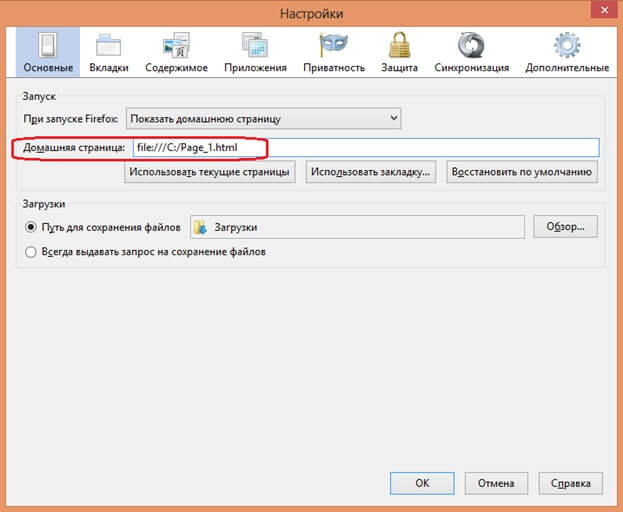Close the Настройки dialog window
The image size is (623, 512).
pos(604,10)
